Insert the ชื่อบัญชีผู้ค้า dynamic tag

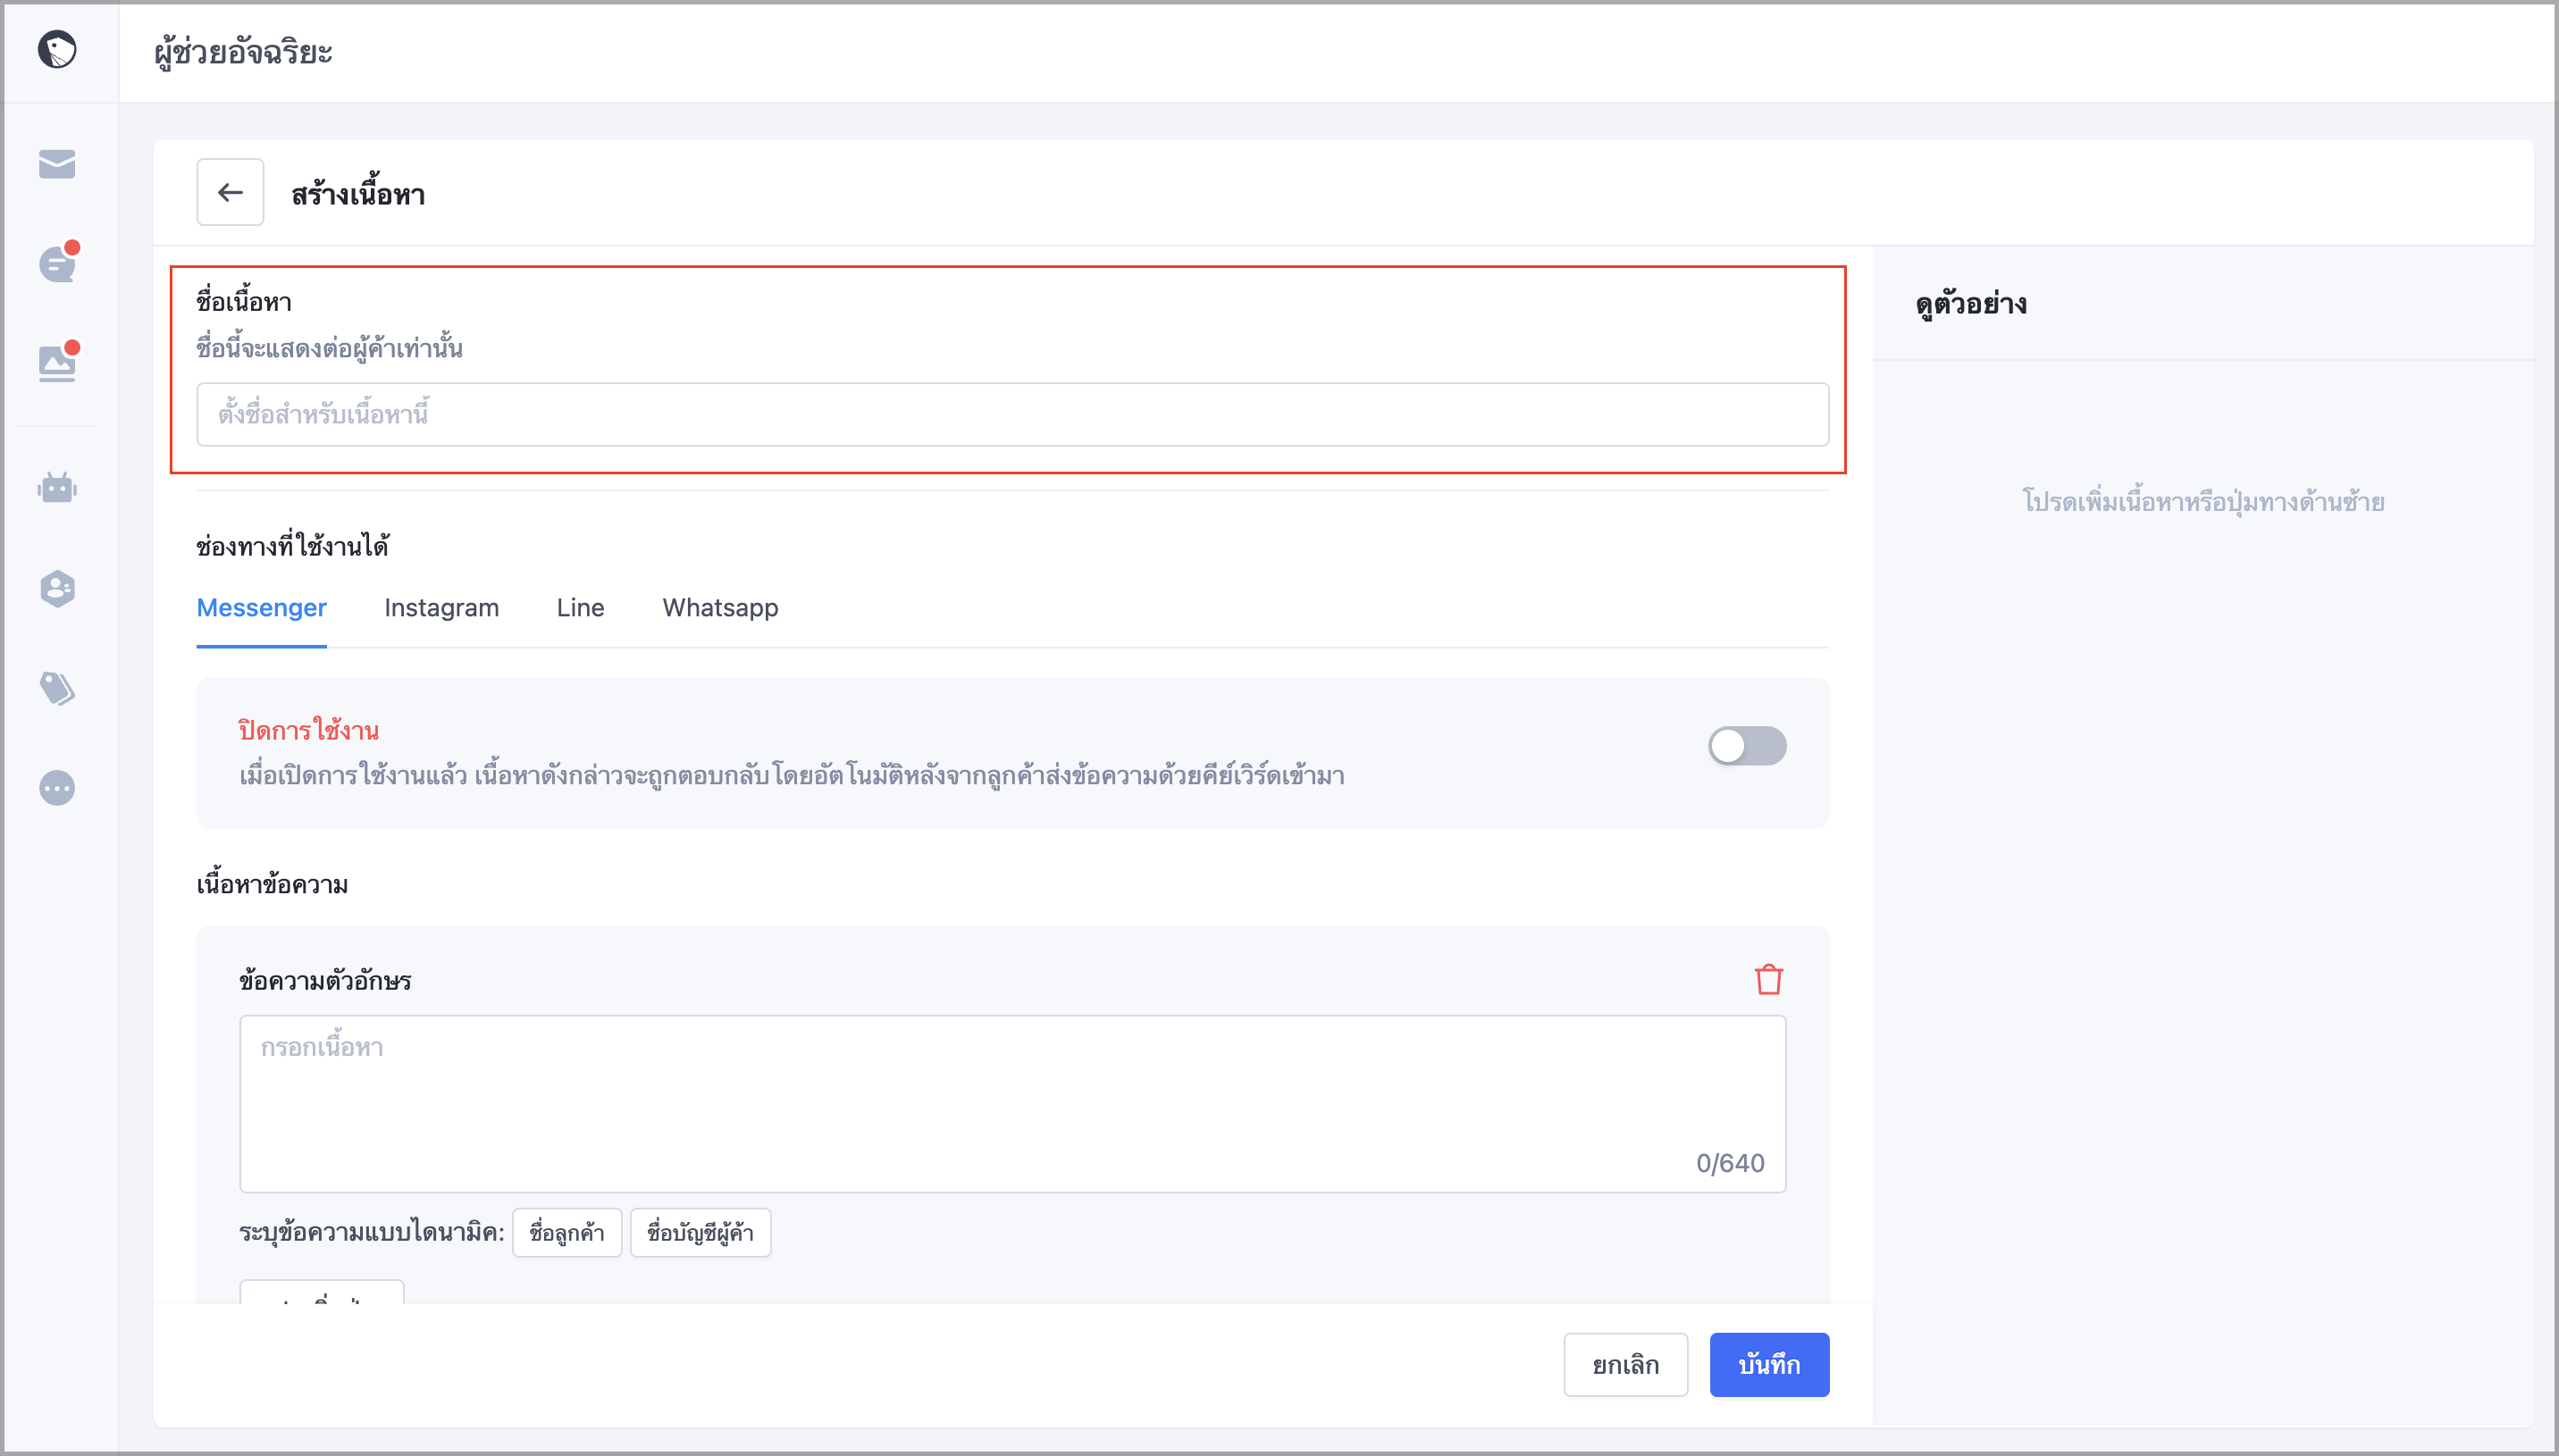[x=700, y=1233]
